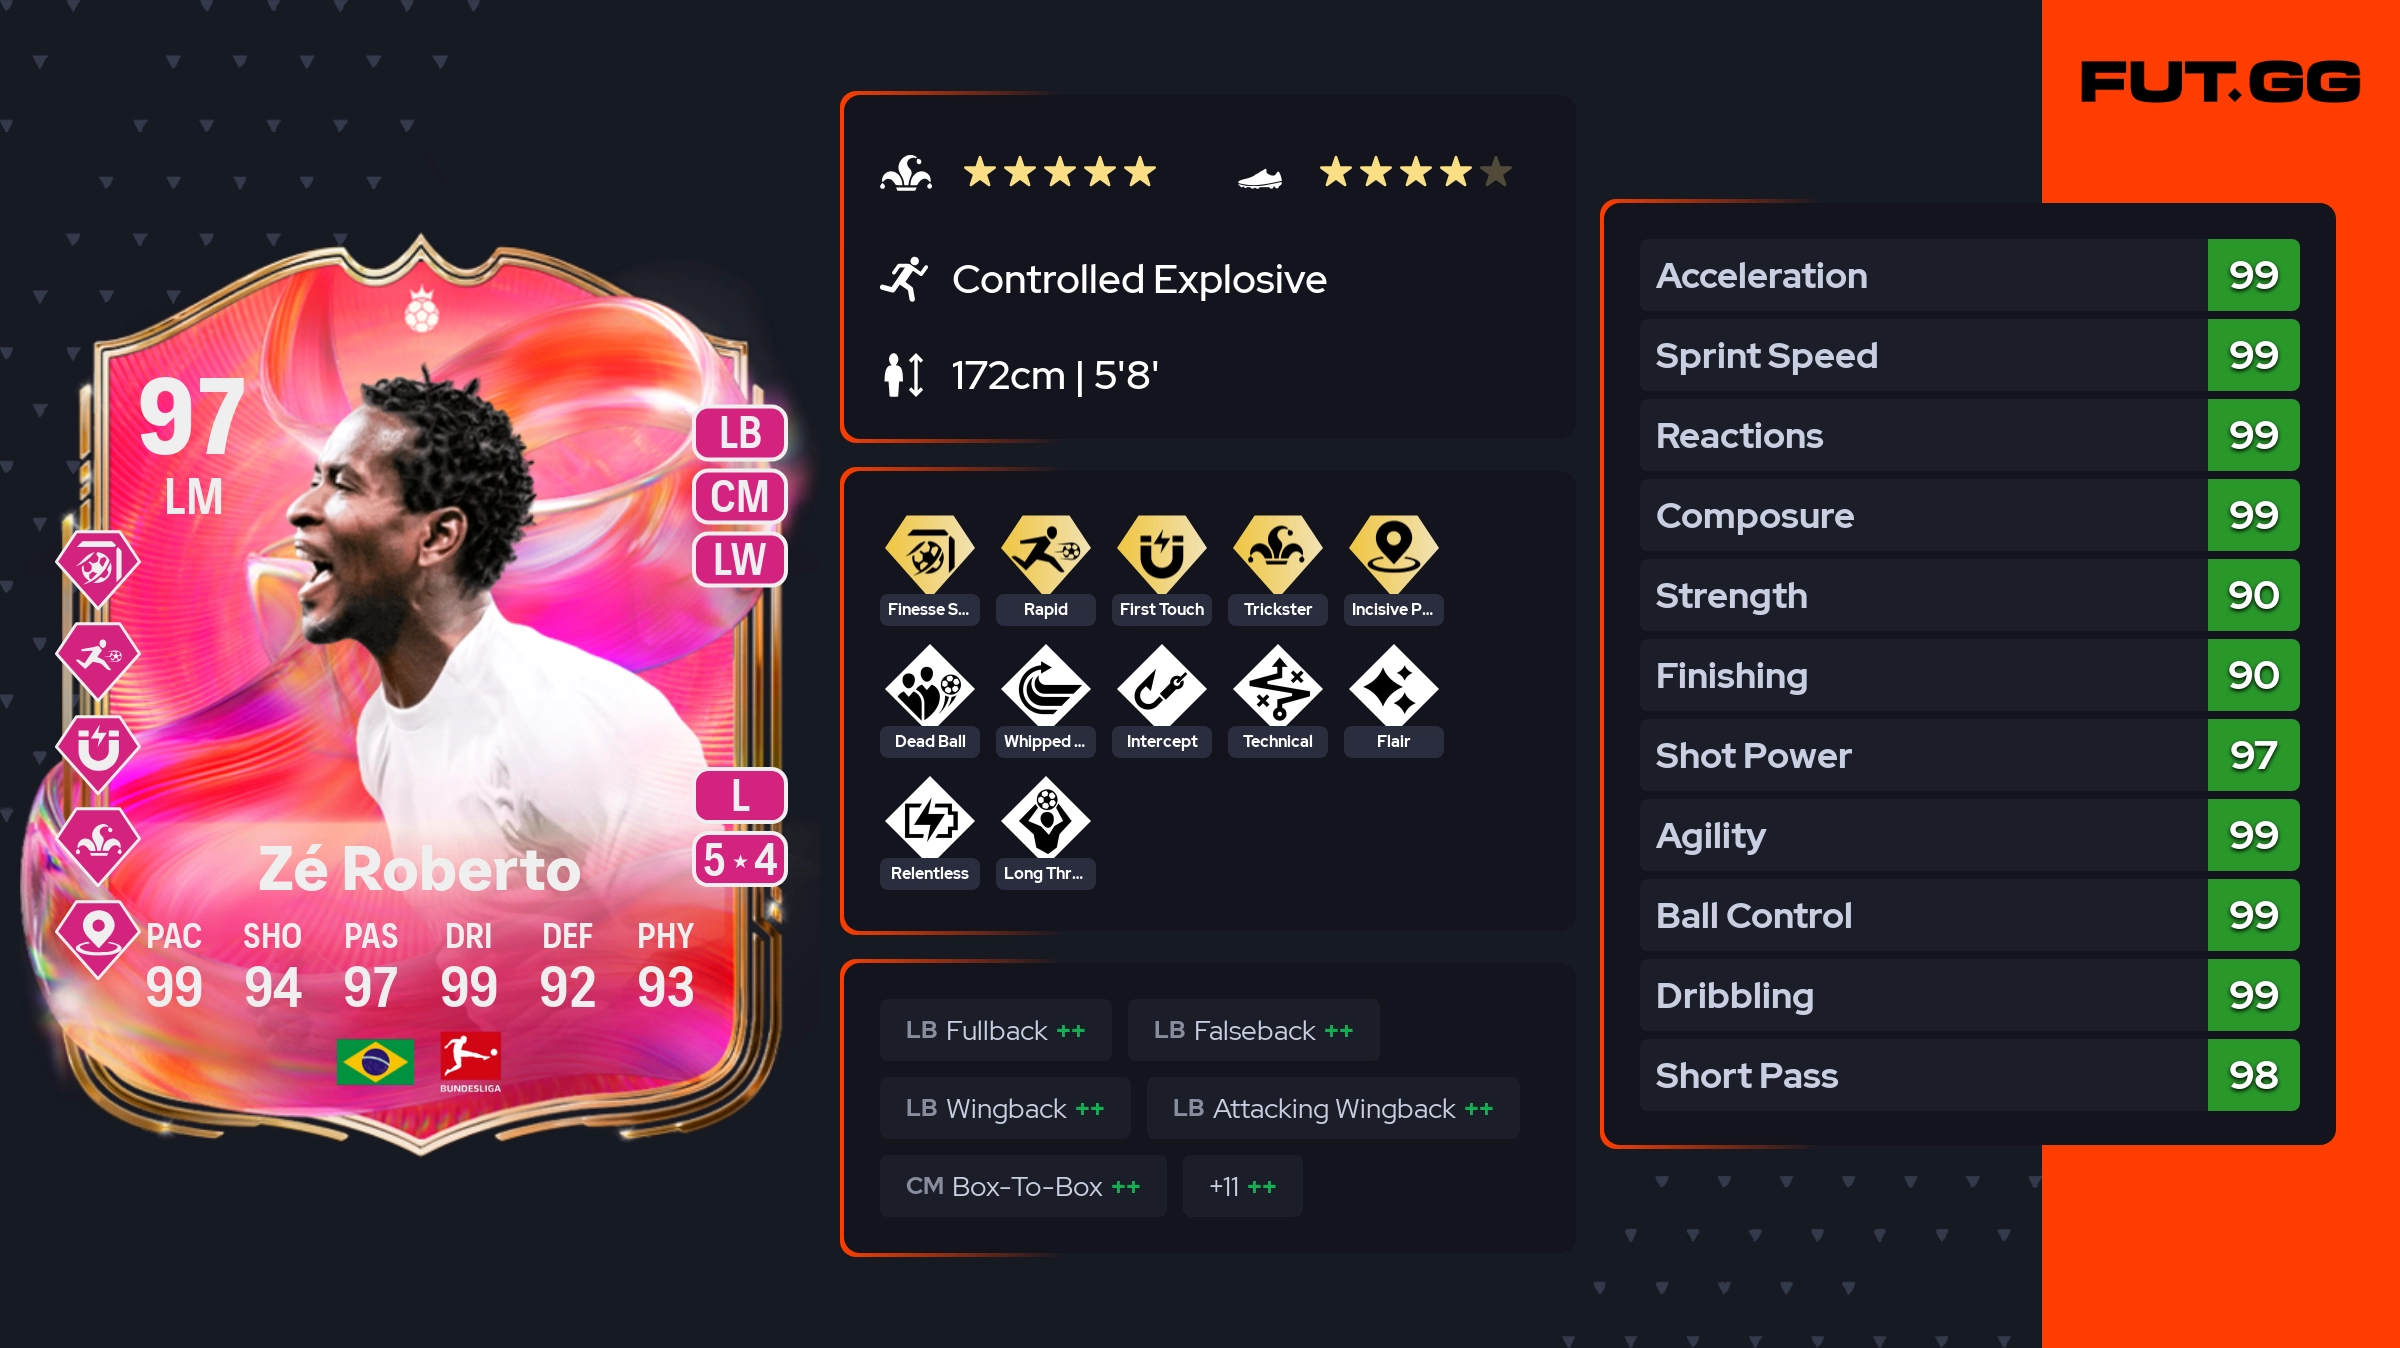The height and width of the screenshot is (1348, 2400).
Task: Select the Flair playstyle icon
Action: pos(1394,685)
